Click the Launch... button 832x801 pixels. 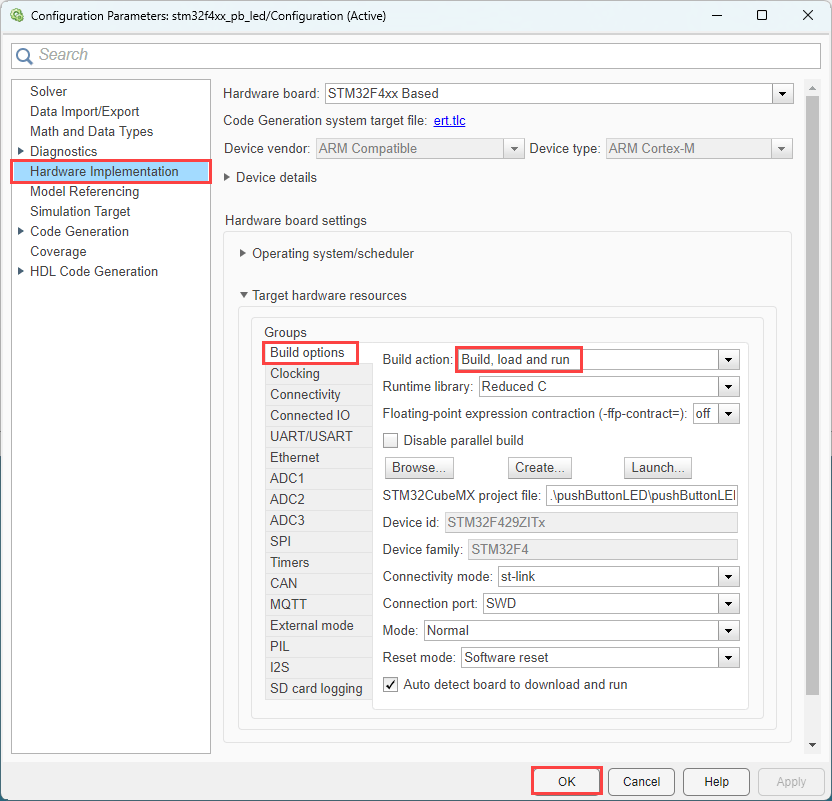point(658,467)
